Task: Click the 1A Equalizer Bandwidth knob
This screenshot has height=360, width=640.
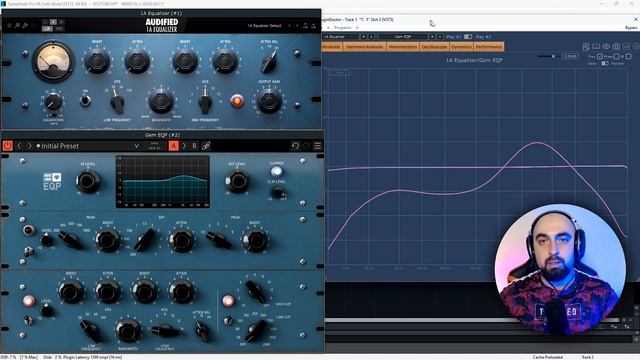Action: coord(161,101)
